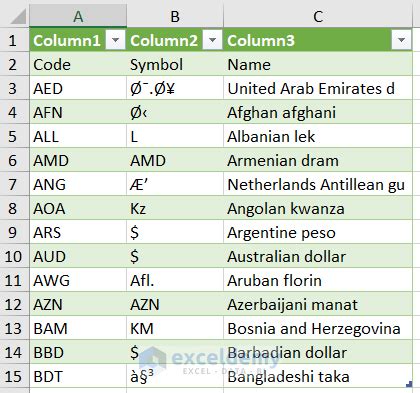Select the 'Albanian lek' cell

tap(318, 136)
